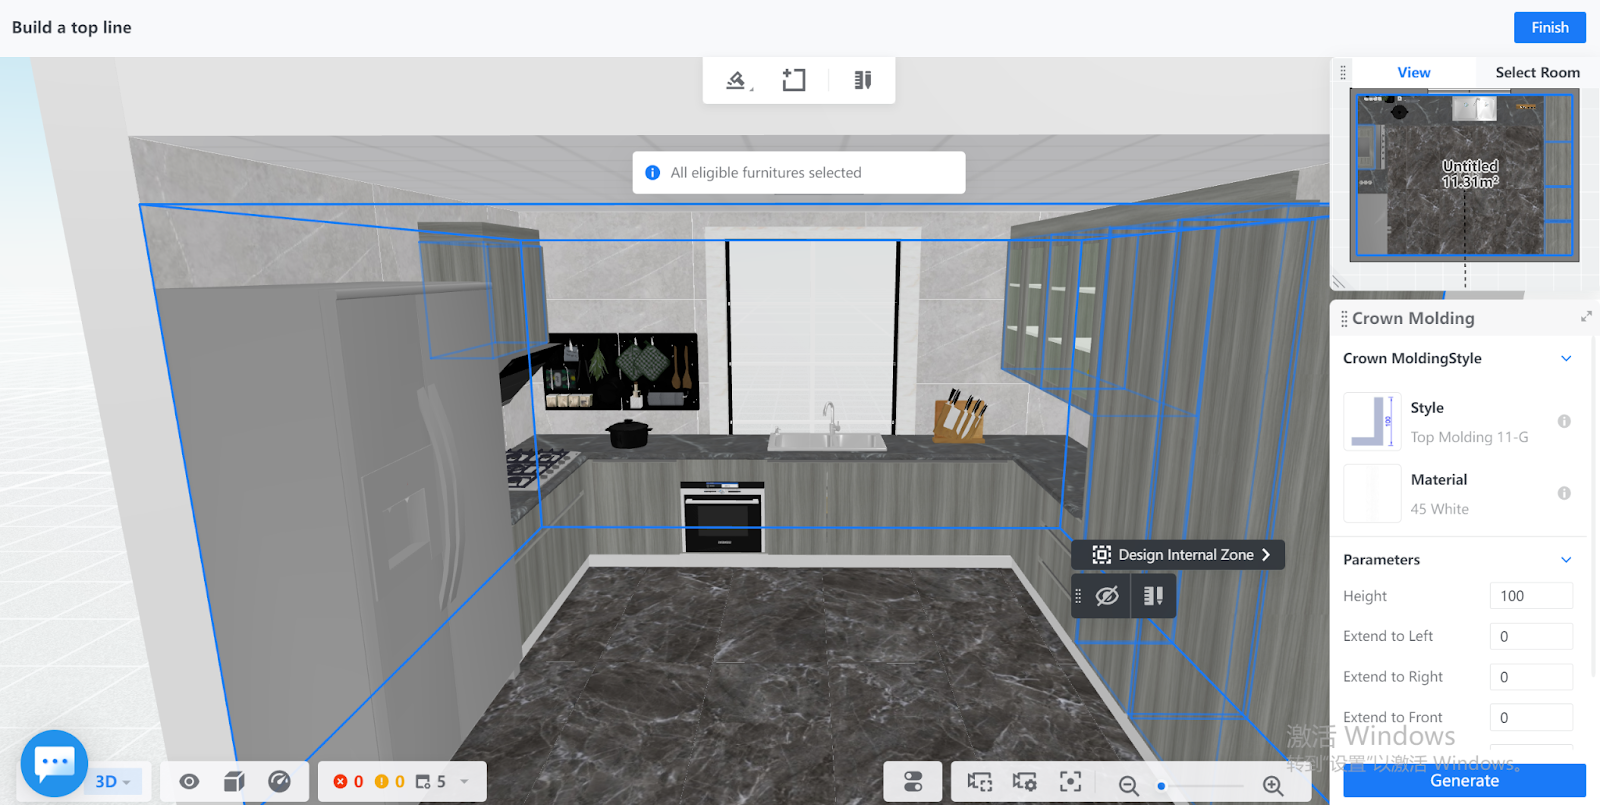1600x805 pixels.
Task: Click the room minimap thumbnail
Action: coord(1464,175)
